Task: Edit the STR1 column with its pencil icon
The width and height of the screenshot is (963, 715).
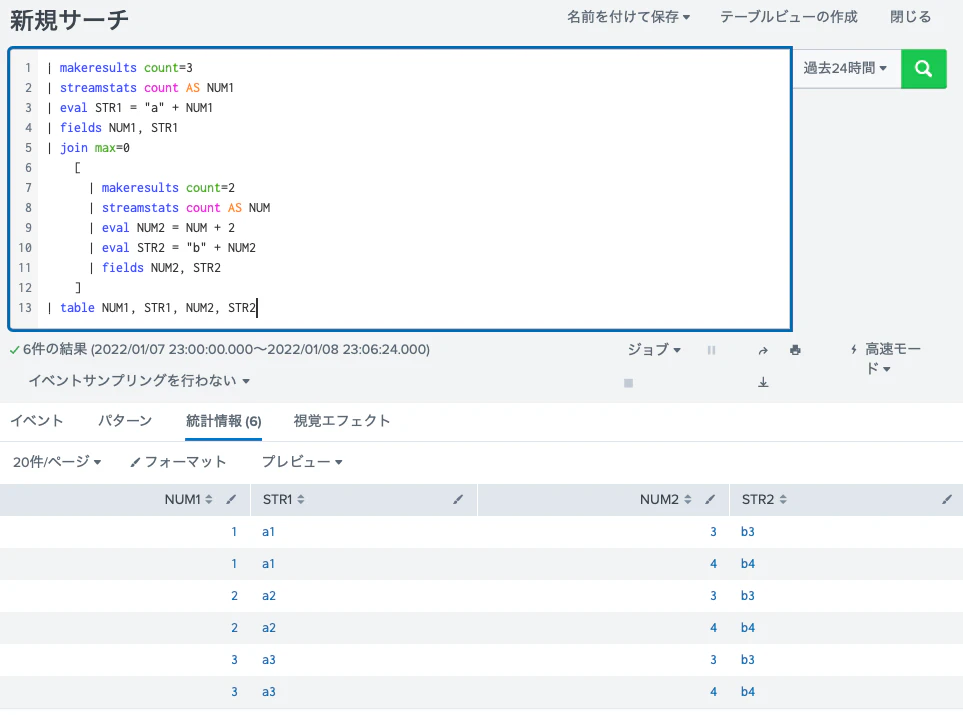Action: click(458, 499)
